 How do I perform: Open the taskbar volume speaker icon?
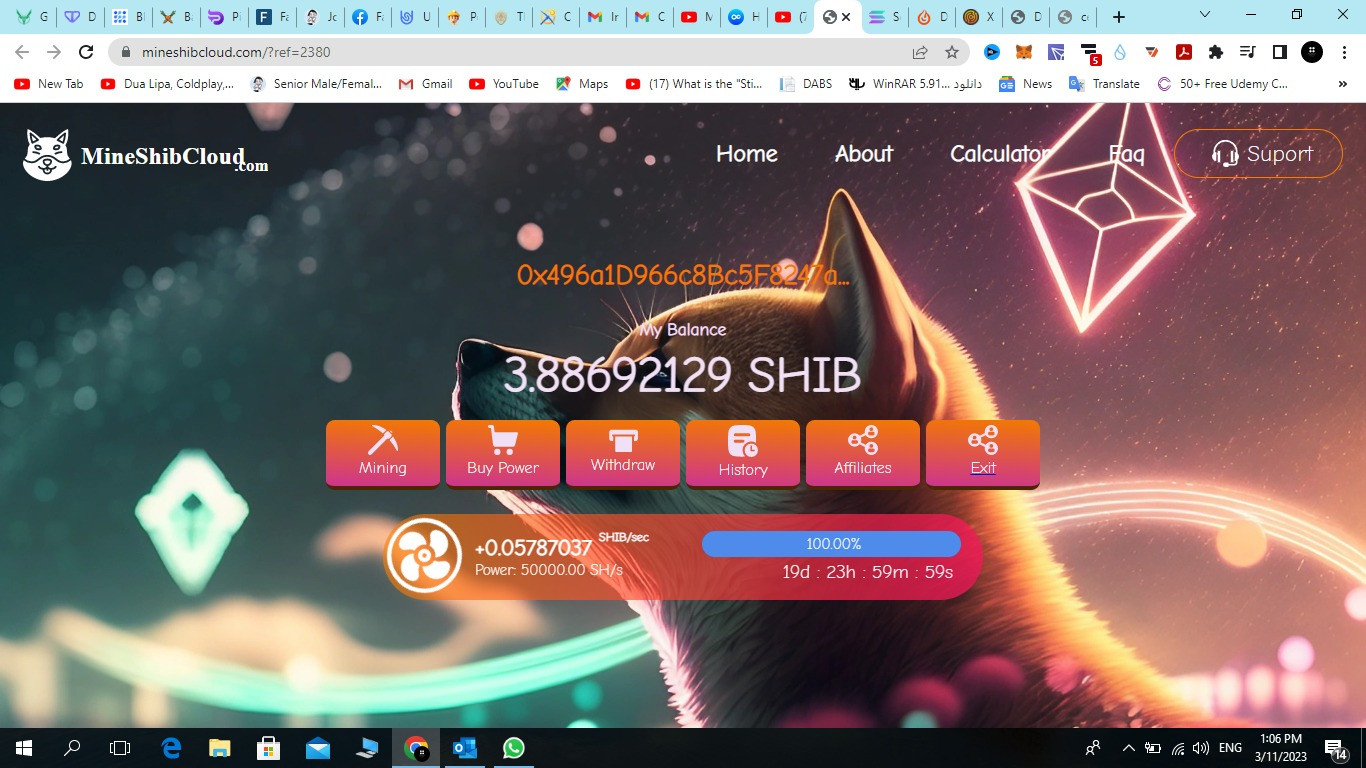click(x=1201, y=747)
